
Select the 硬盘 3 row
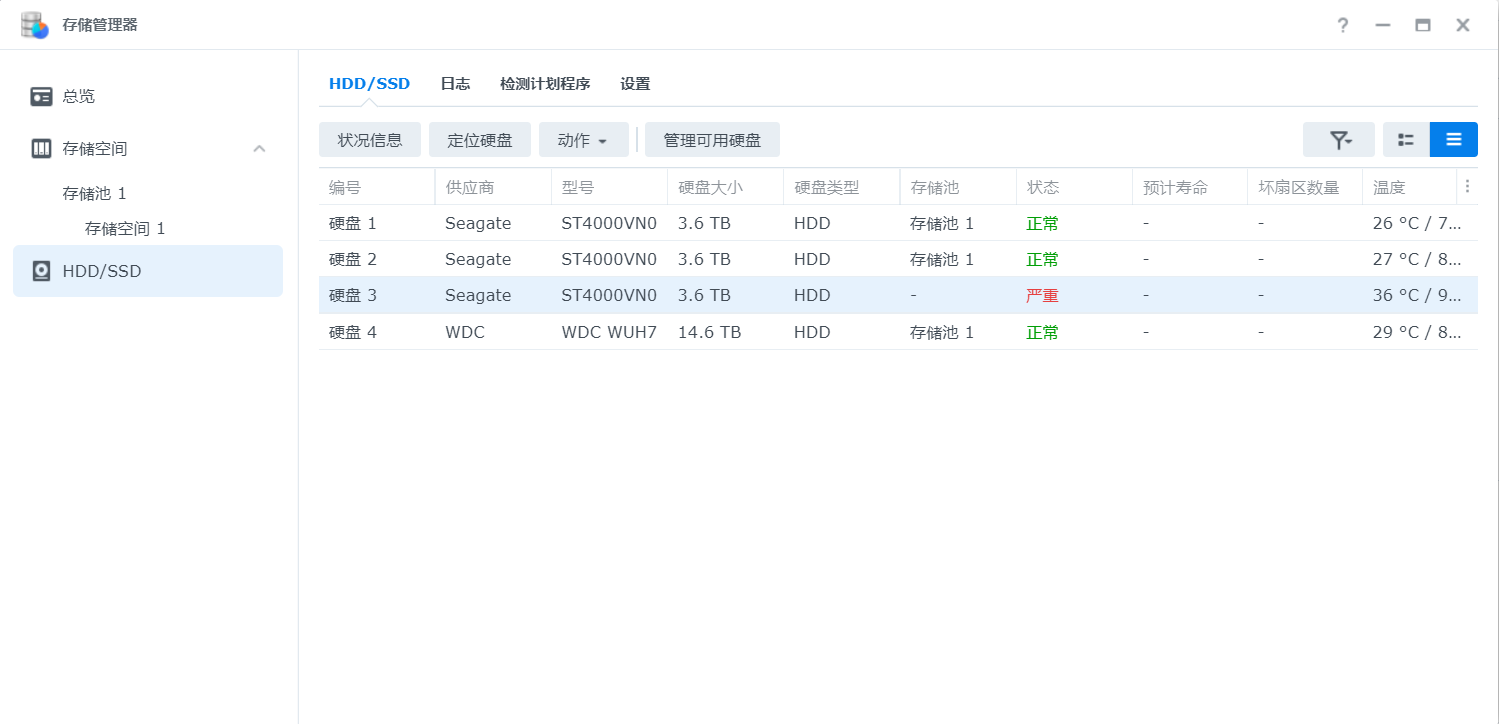[898, 295]
